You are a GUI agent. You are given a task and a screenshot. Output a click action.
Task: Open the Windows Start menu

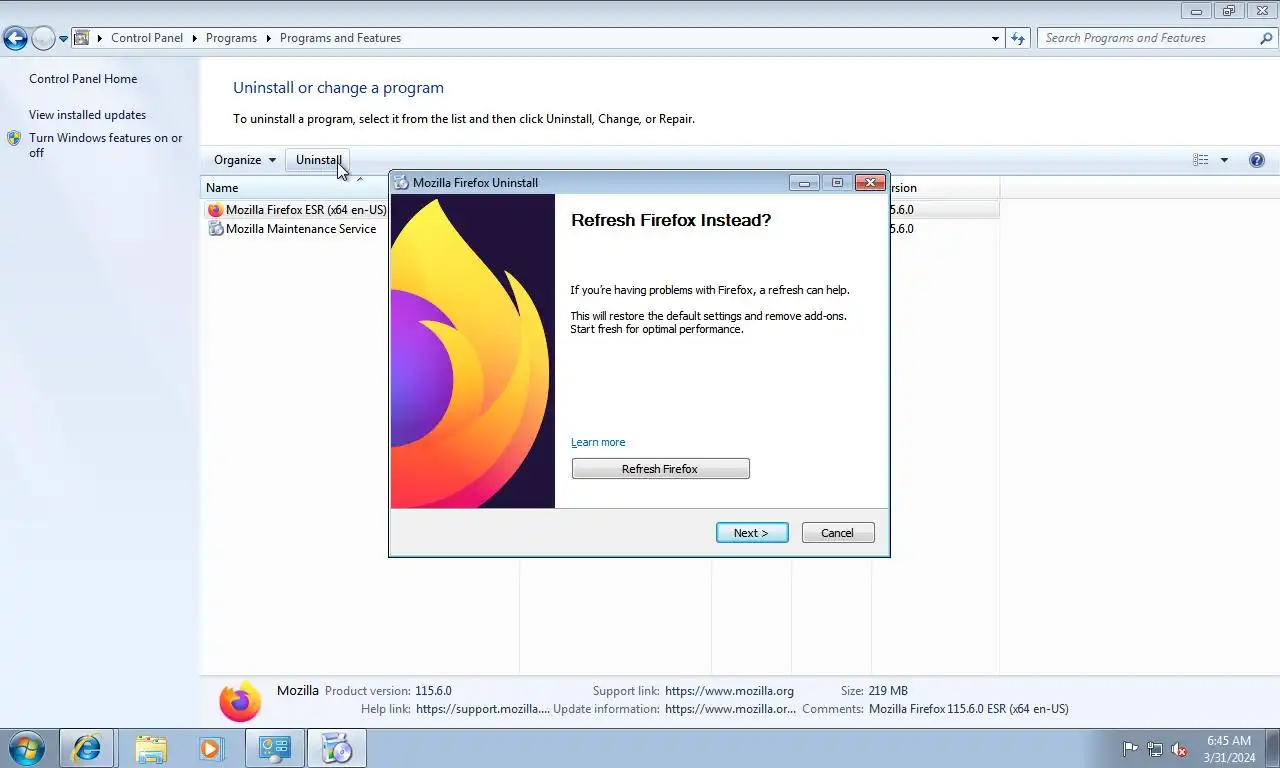coord(26,748)
